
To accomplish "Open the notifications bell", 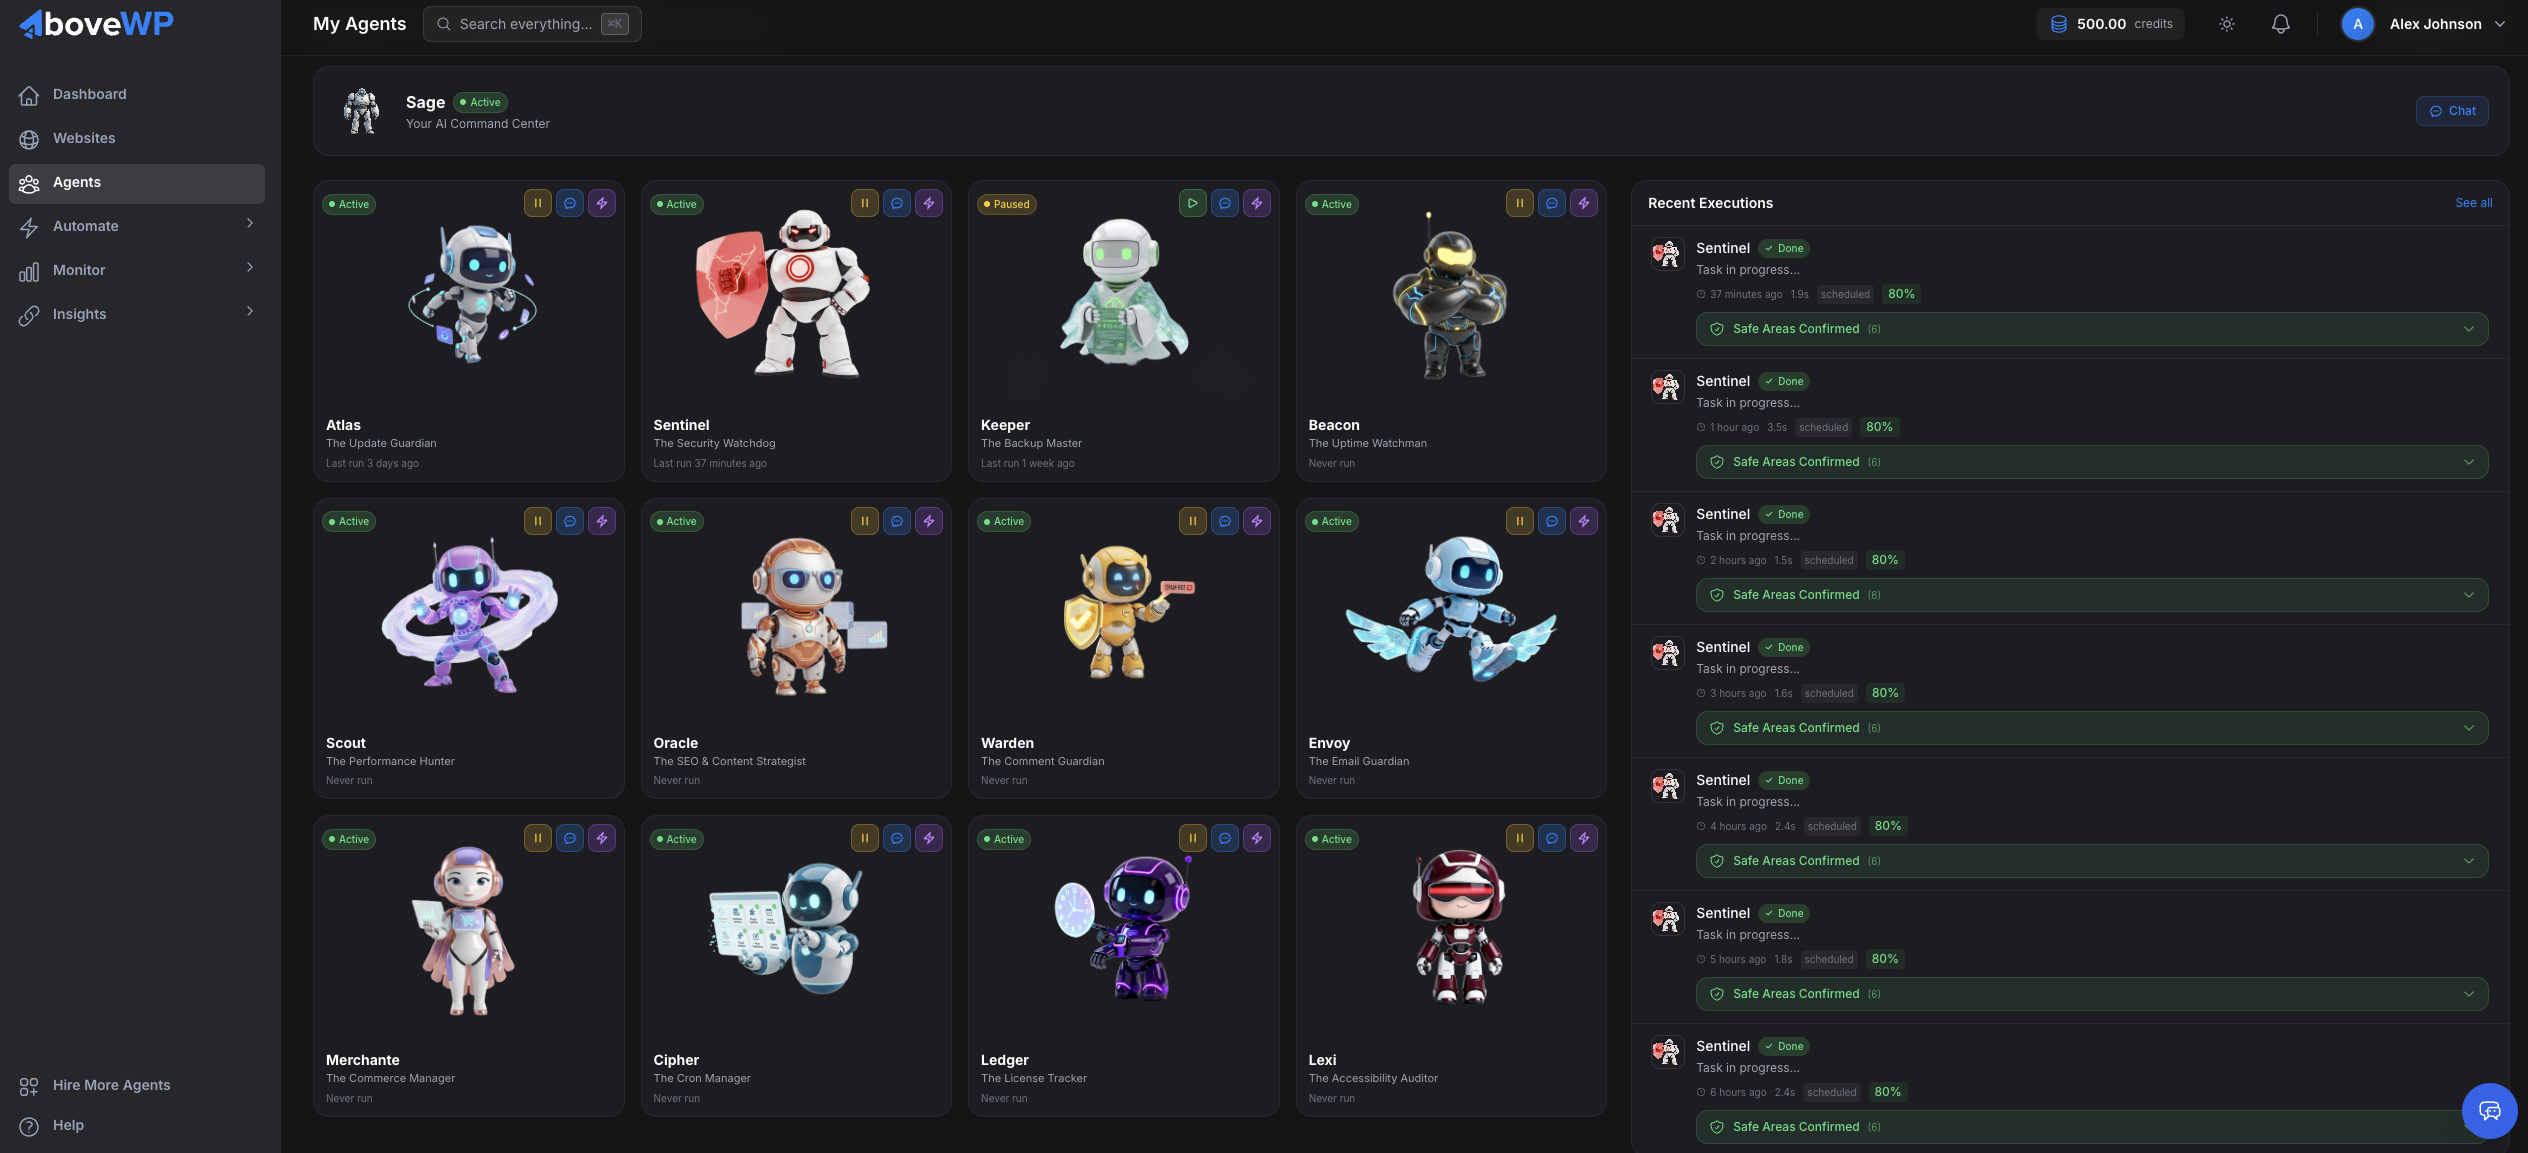I will (x=2281, y=23).
